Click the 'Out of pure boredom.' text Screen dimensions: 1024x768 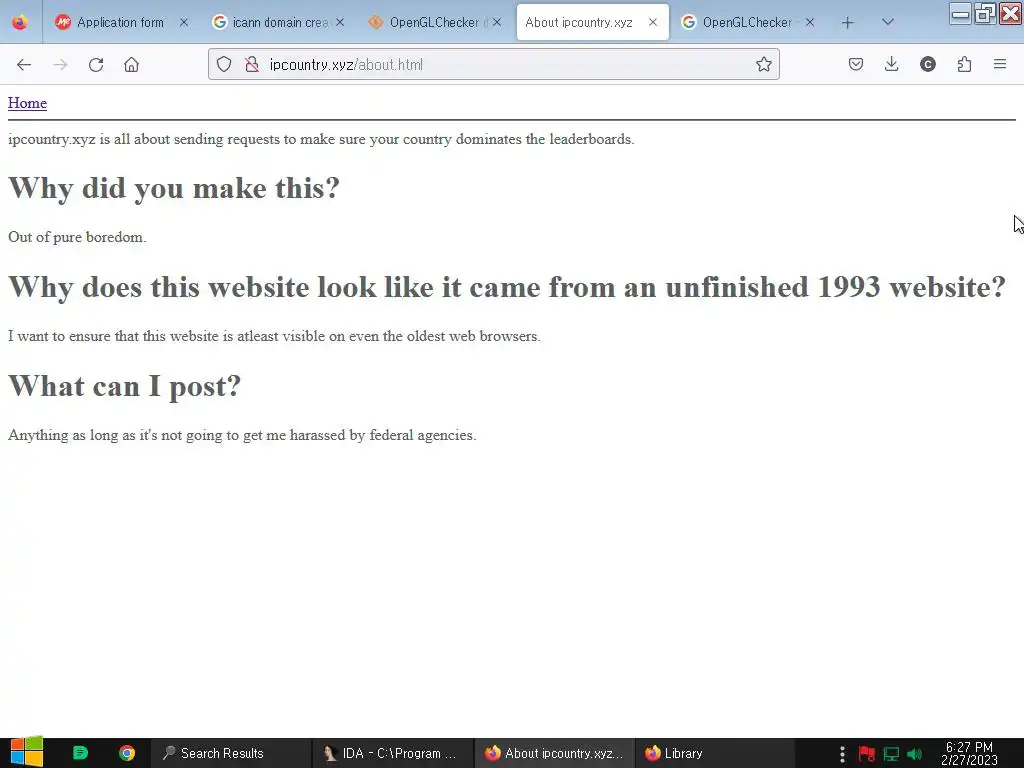coord(77,237)
